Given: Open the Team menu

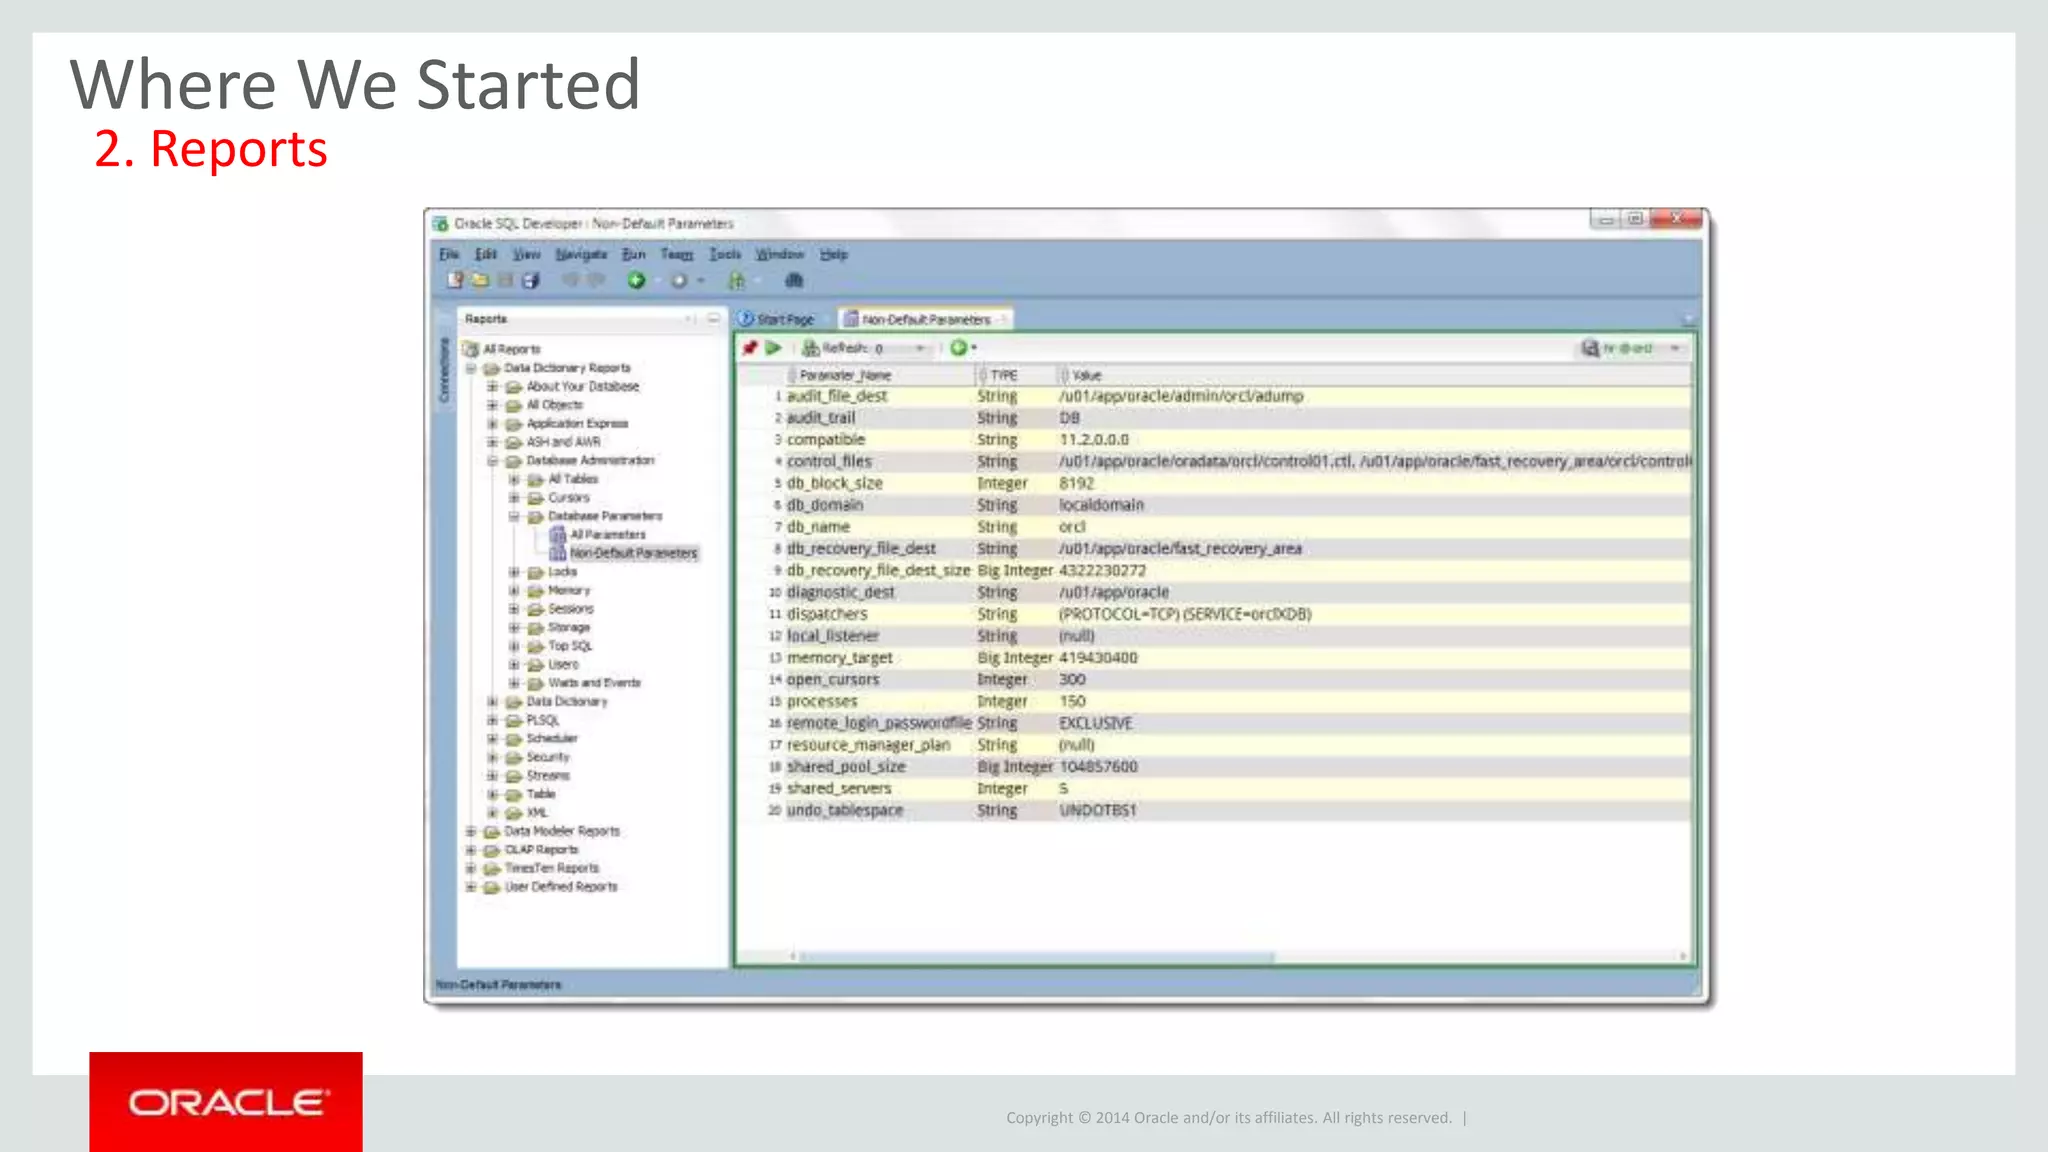Looking at the screenshot, I should coord(676,254).
